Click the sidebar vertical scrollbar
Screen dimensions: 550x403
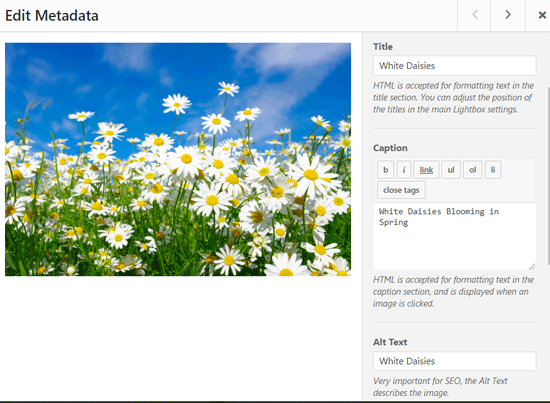coord(548,175)
